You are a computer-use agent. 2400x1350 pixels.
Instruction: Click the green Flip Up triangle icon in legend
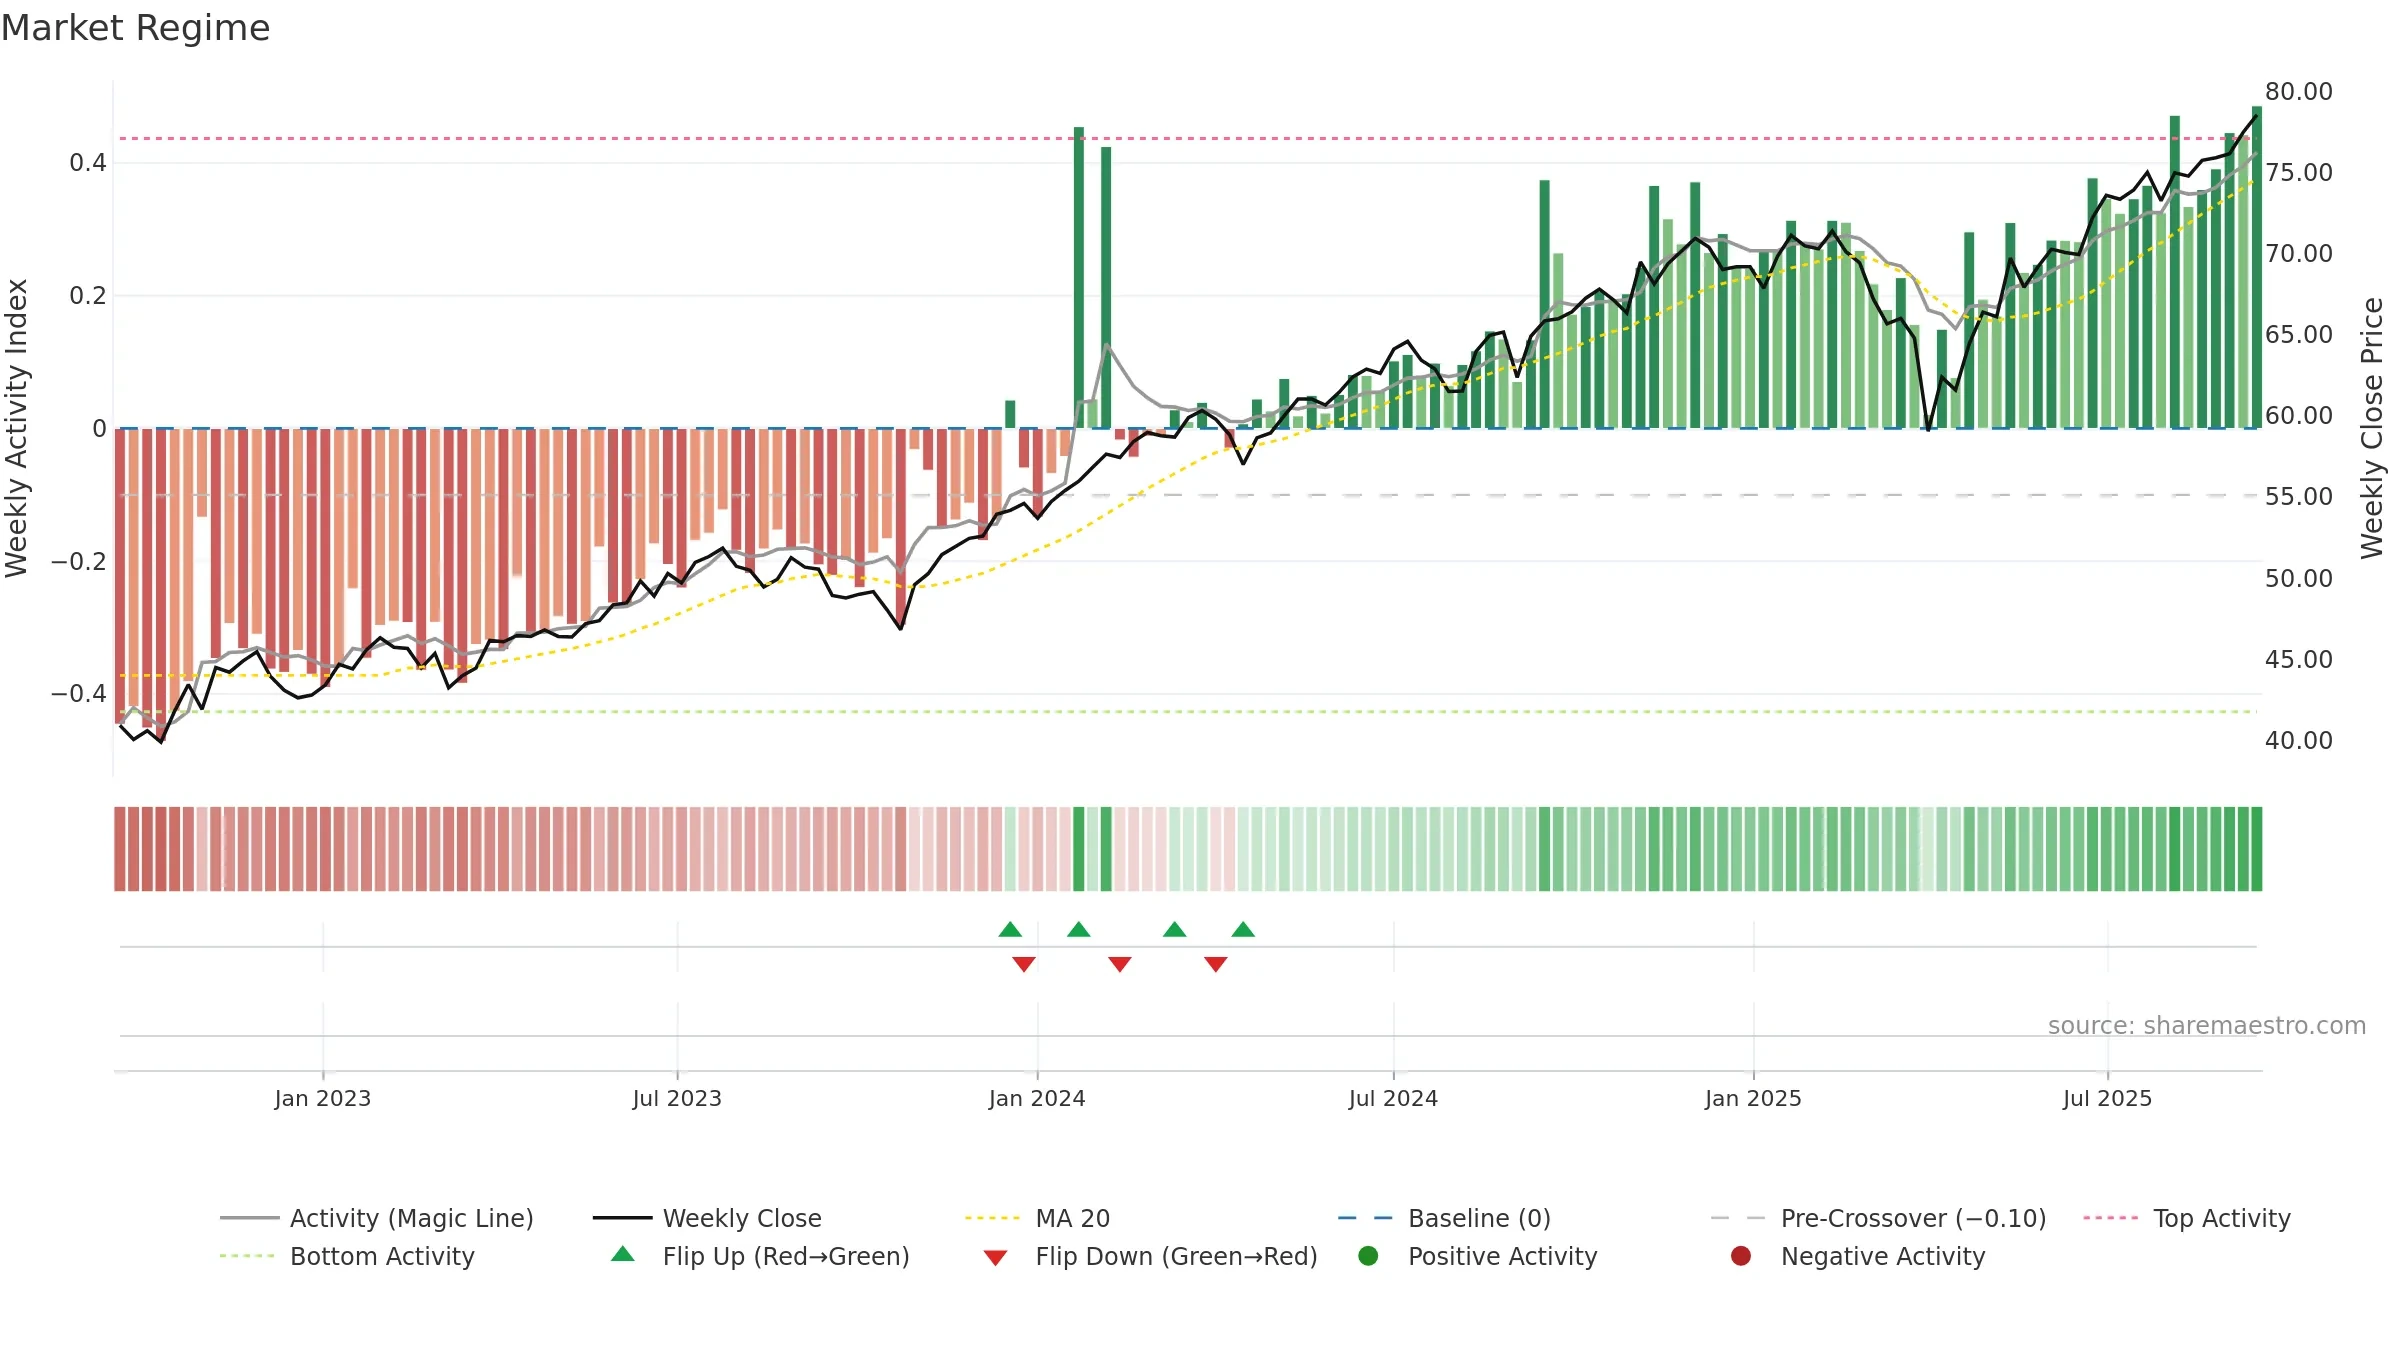(623, 1254)
